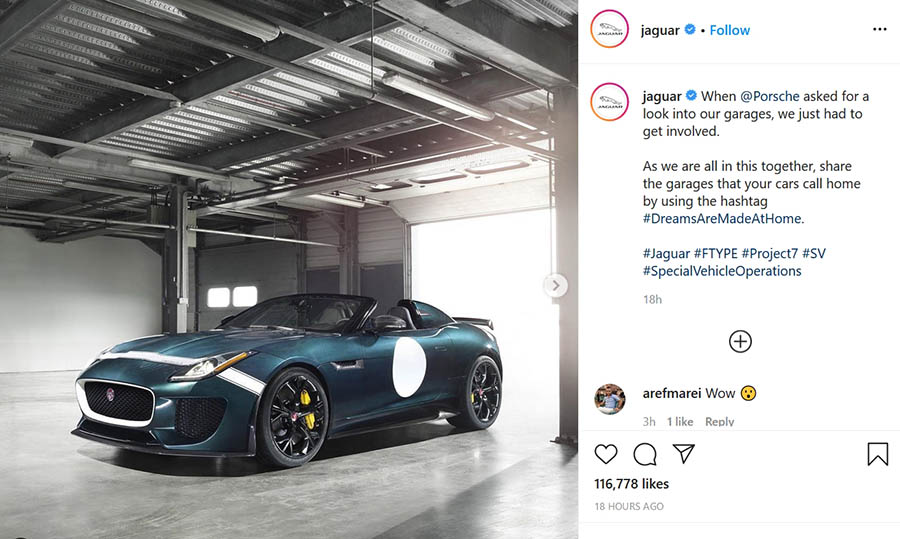Like the post with the heart icon
The width and height of the screenshot is (900, 539).
[x=606, y=454]
